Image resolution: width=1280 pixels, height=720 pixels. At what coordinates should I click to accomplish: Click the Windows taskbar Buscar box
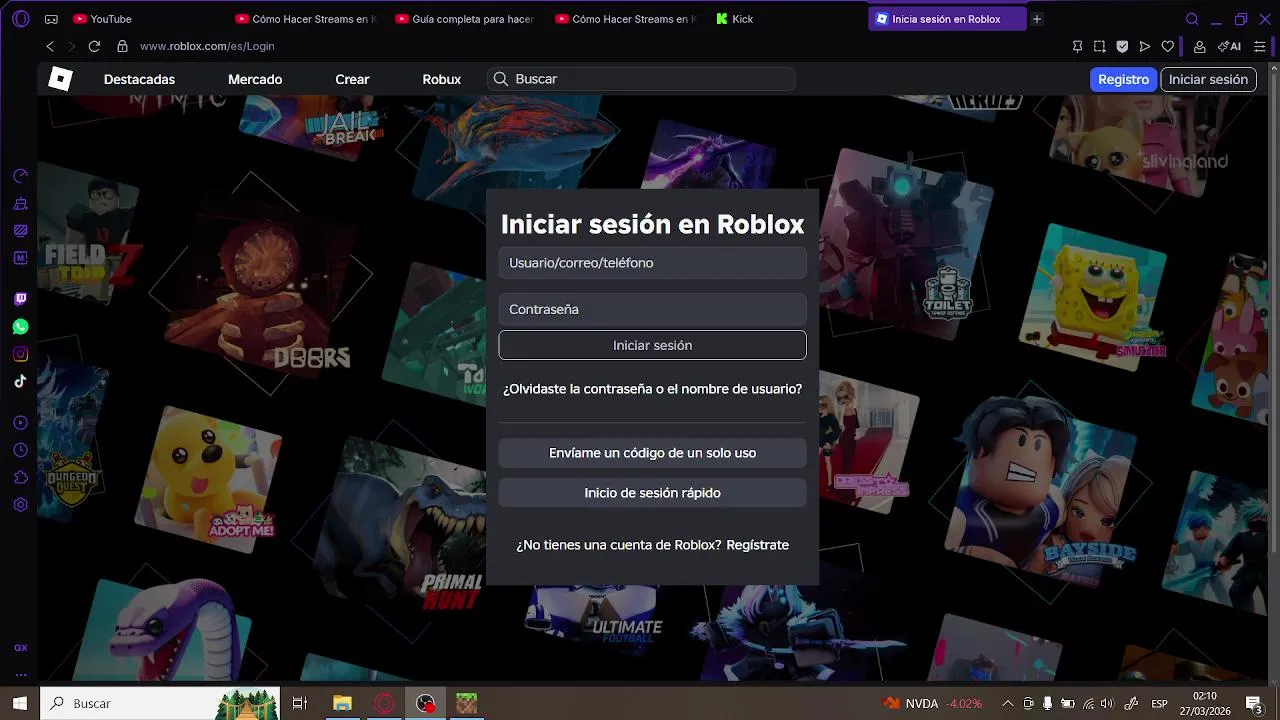(x=160, y=703)
